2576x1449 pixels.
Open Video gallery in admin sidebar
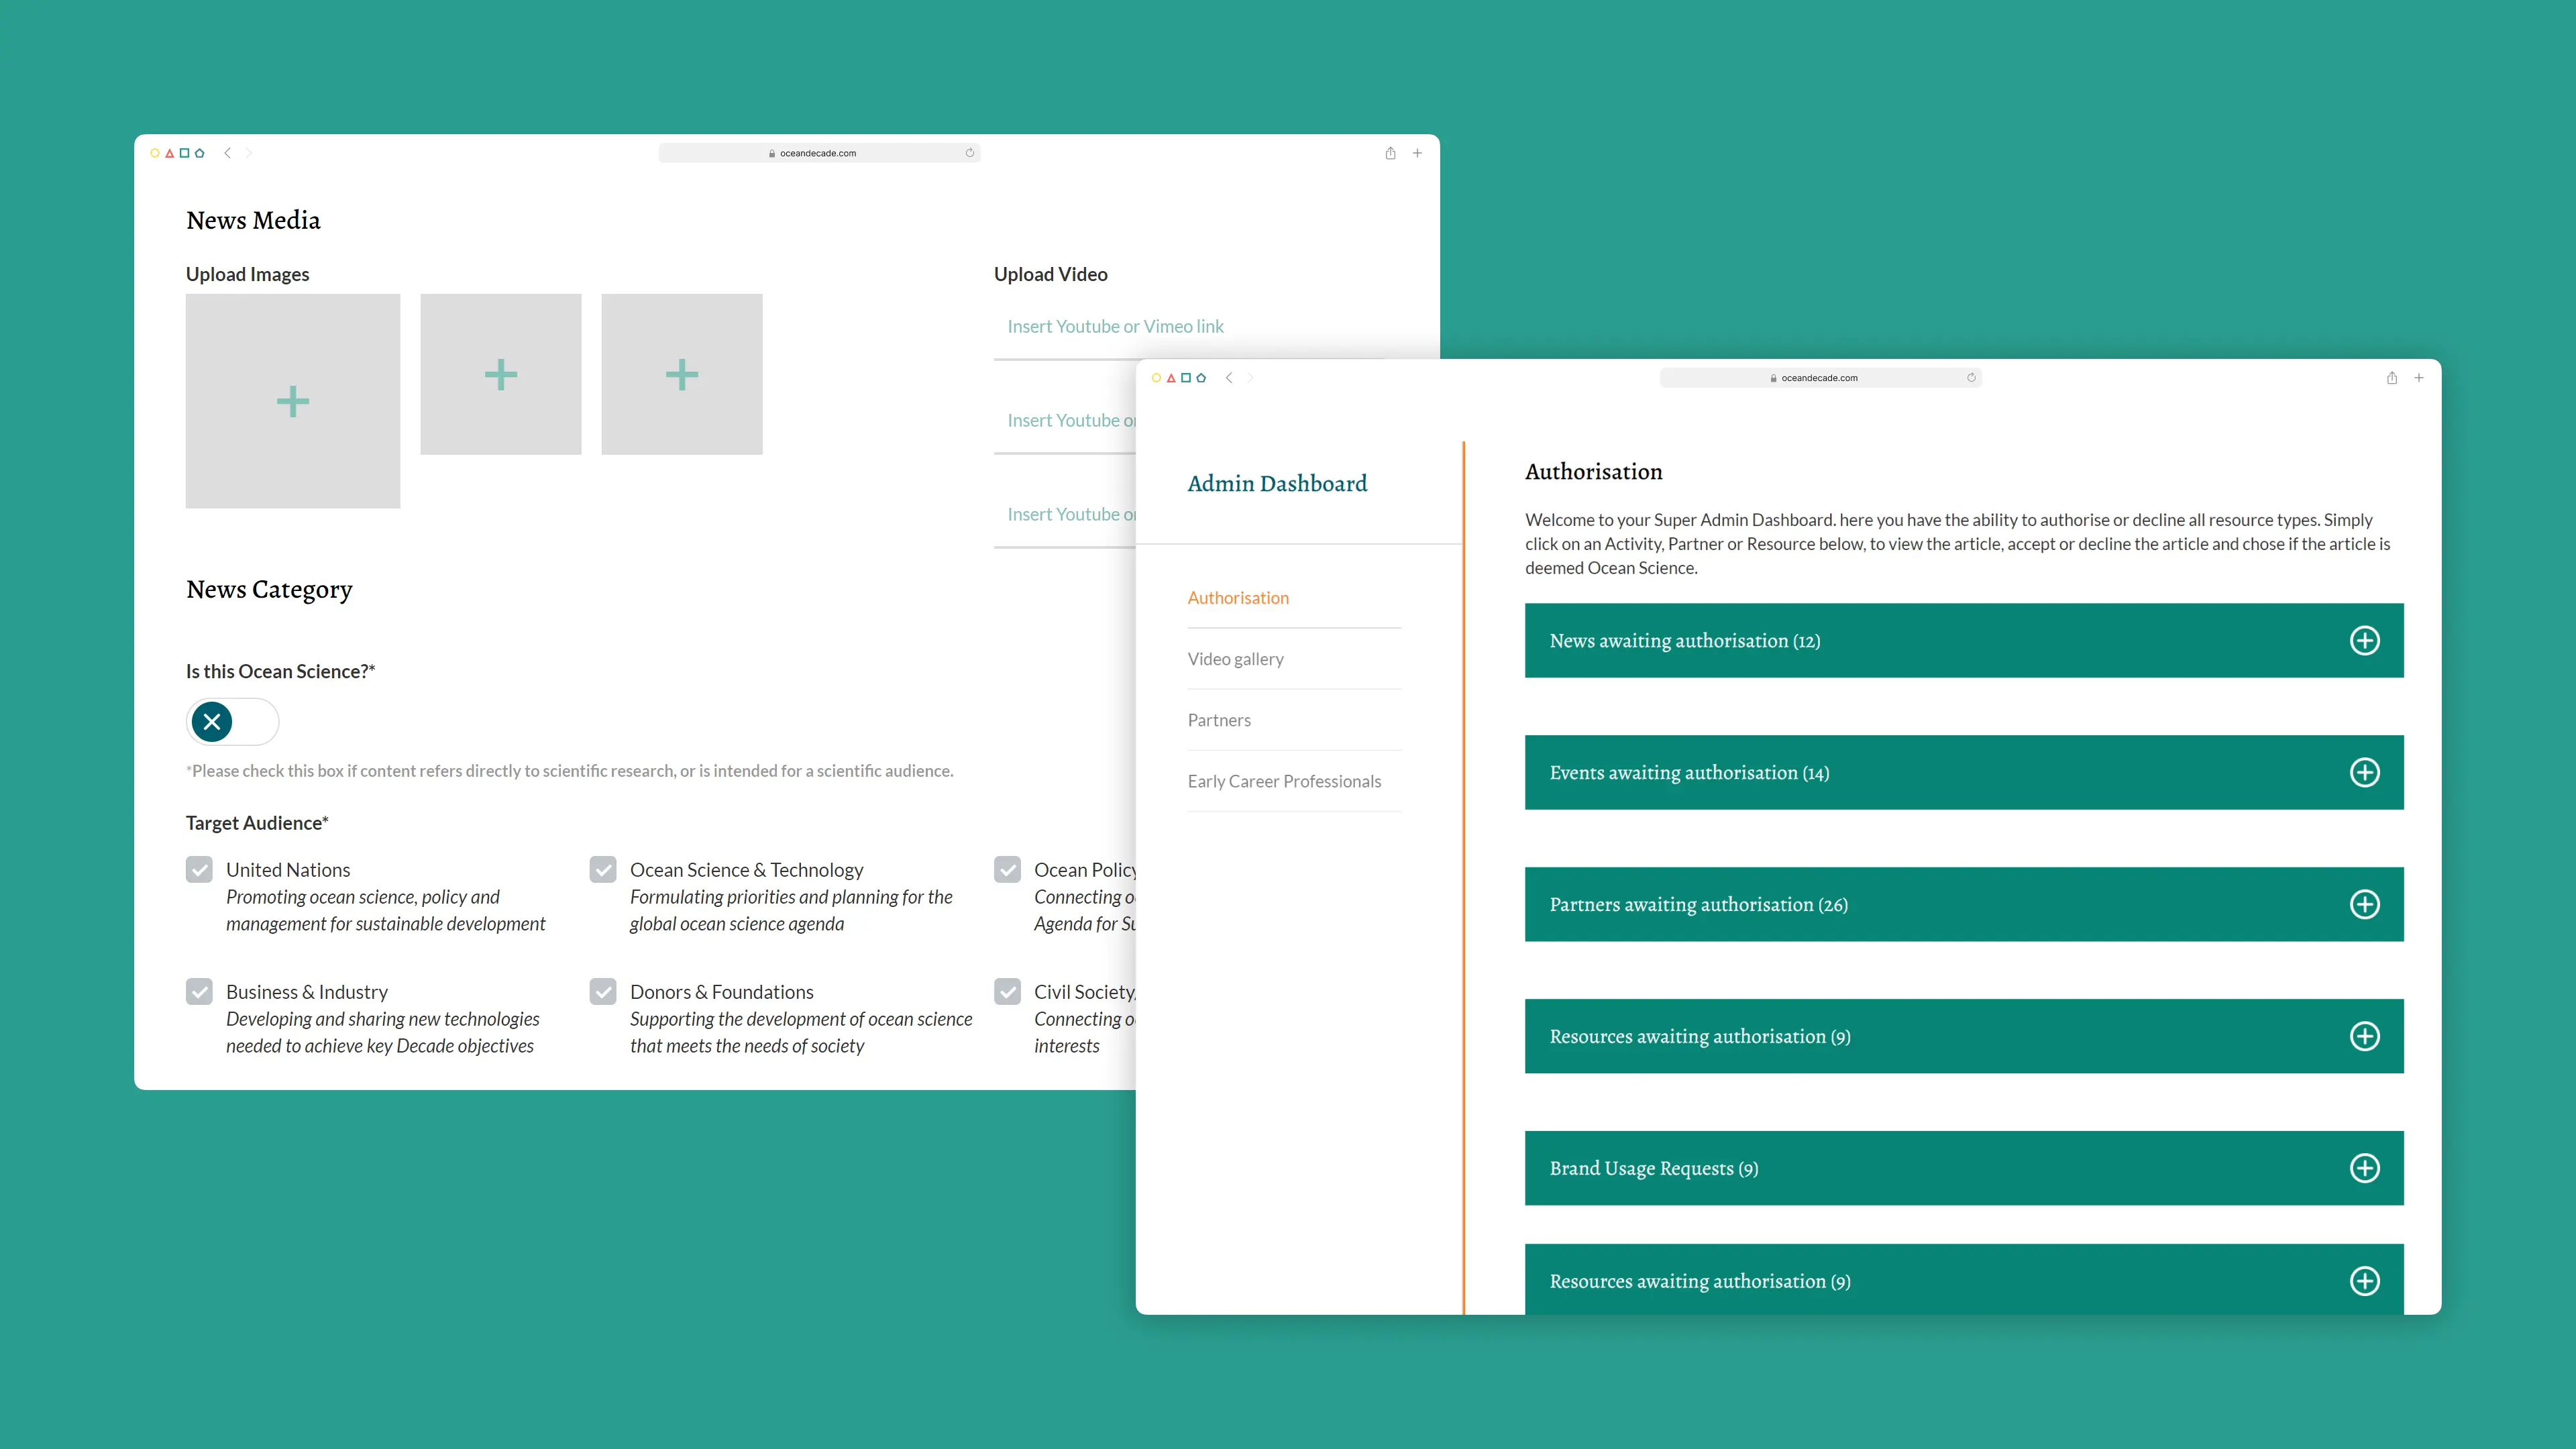click(1235, 659)
